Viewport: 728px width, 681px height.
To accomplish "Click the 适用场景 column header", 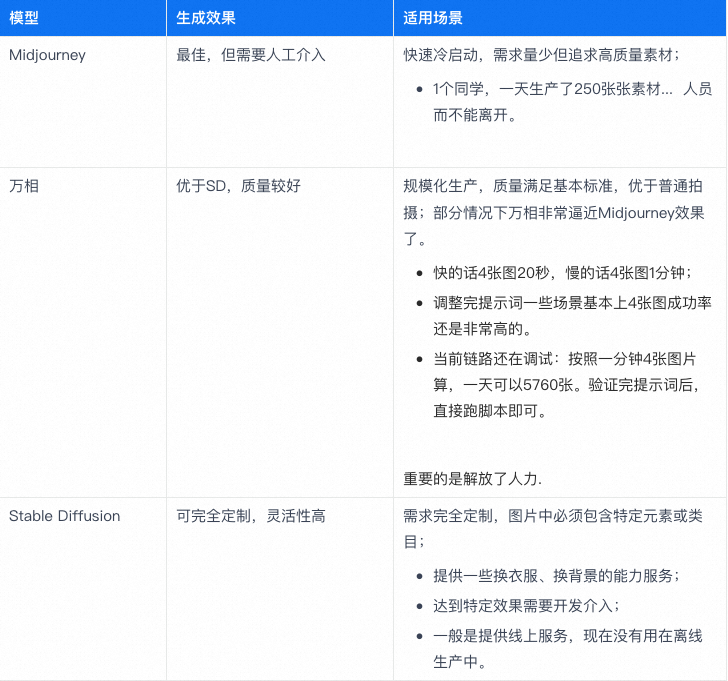I will [560, 18].
